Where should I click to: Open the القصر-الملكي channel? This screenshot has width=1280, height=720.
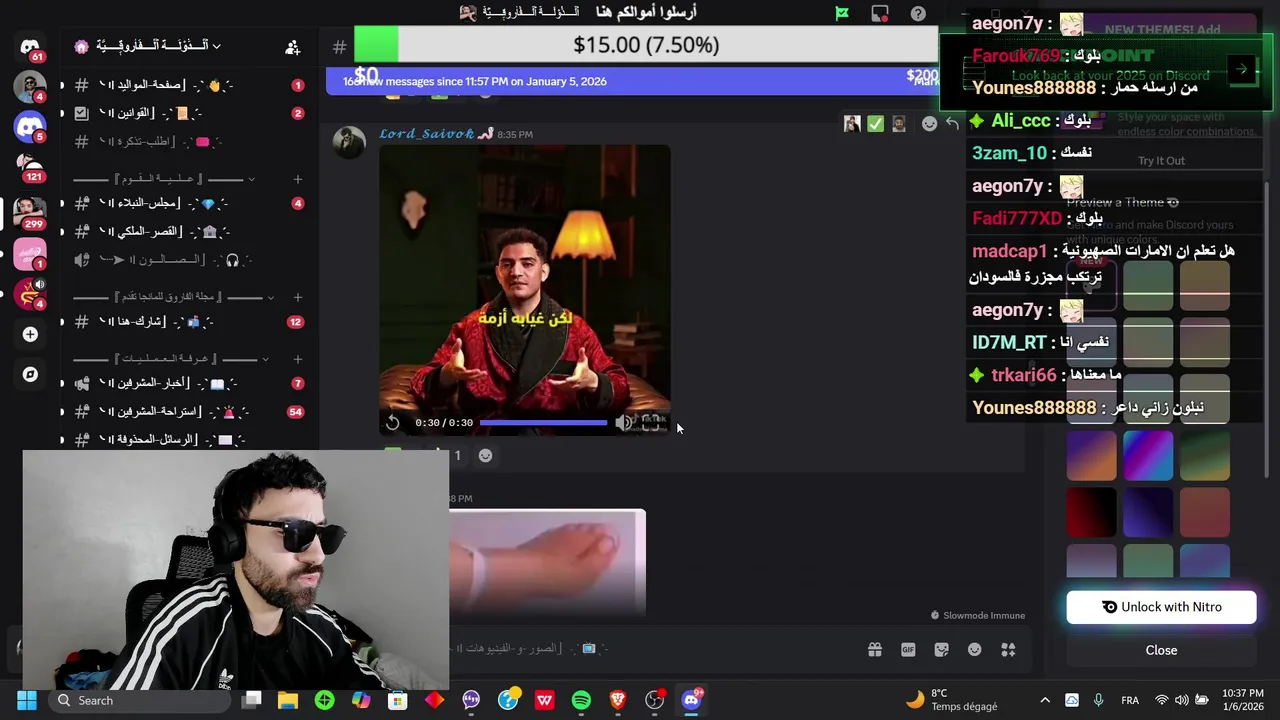[x=188, y=231]
